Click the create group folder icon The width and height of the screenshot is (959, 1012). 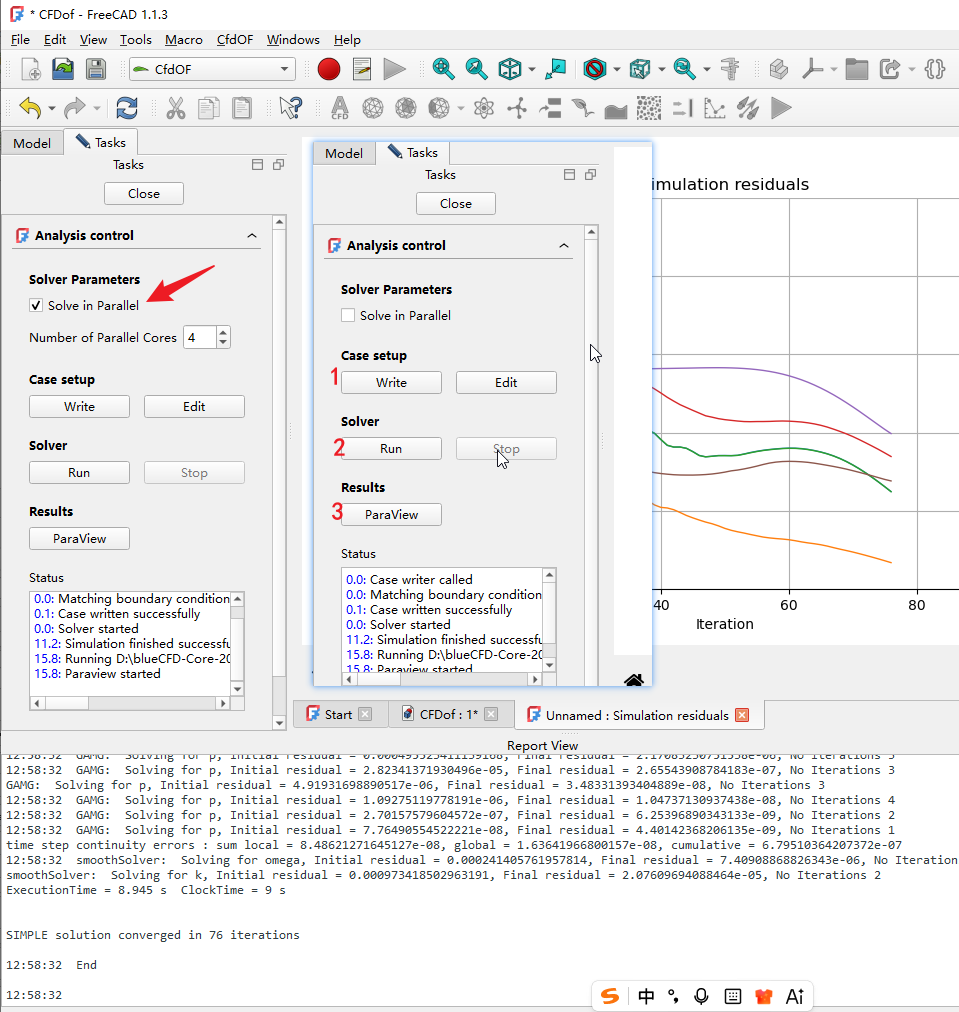point(856,69)
